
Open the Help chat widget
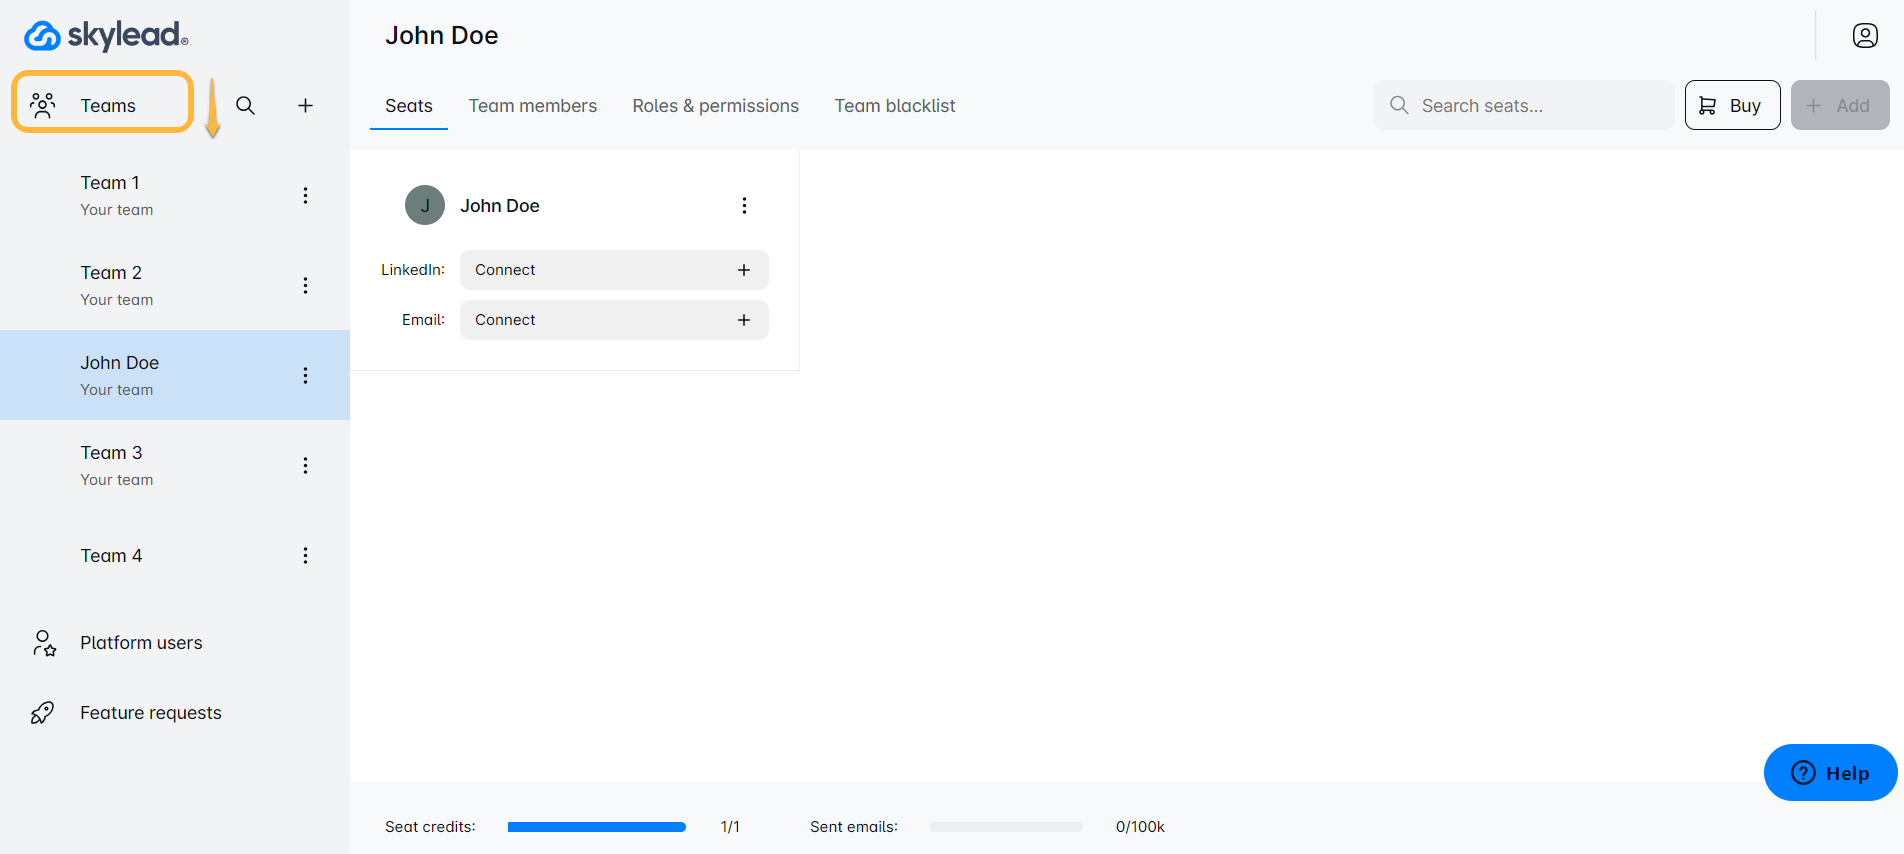[x=1829, y=773]
